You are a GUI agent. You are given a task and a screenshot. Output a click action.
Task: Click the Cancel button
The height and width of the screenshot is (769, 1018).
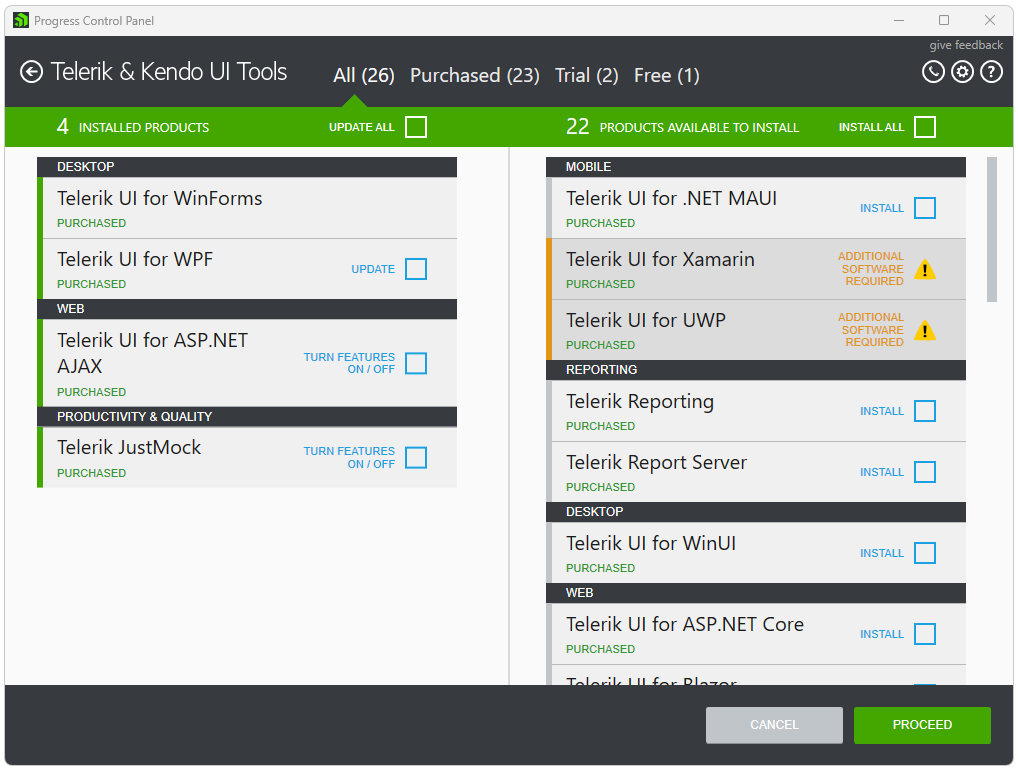[x=774, y=724]
